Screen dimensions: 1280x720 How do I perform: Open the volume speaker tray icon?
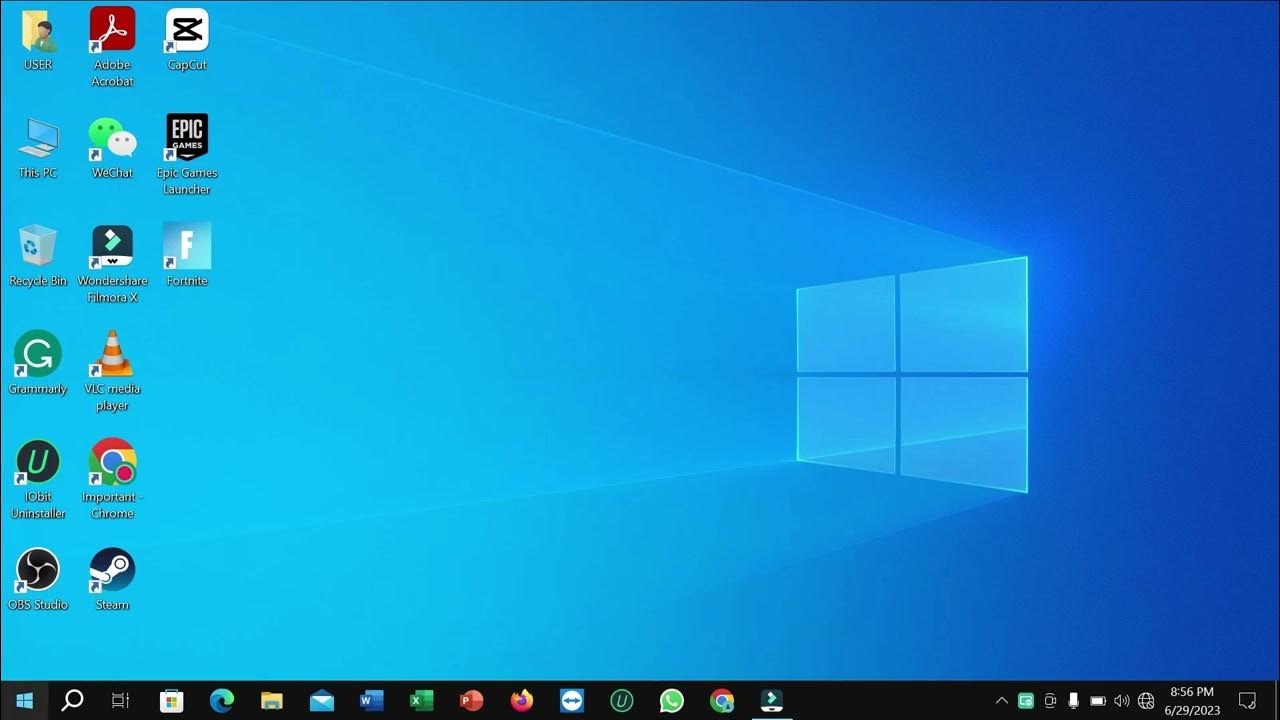click(x=1122, y=701)
